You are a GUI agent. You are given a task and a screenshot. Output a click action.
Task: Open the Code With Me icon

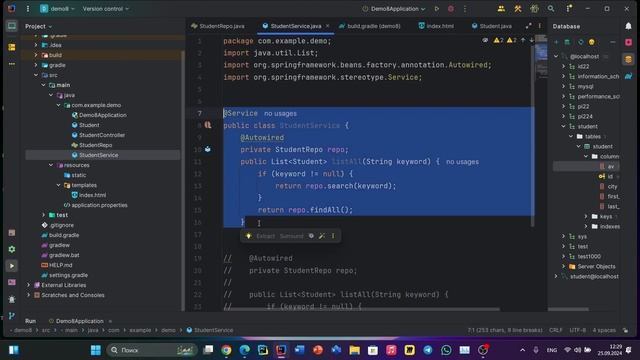pos(501,9)
